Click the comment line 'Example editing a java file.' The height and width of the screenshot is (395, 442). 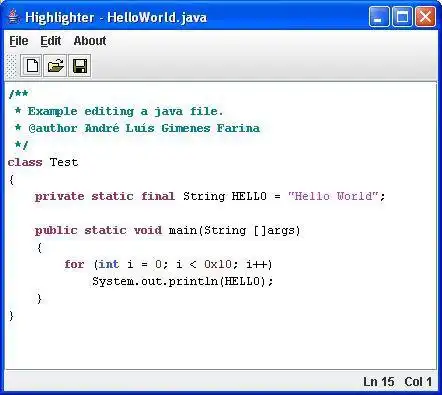tap(125, 112)
